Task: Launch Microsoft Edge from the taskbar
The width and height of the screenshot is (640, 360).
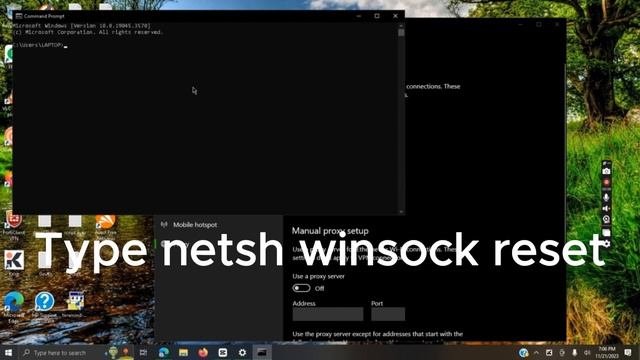Action: click(164, 353)
